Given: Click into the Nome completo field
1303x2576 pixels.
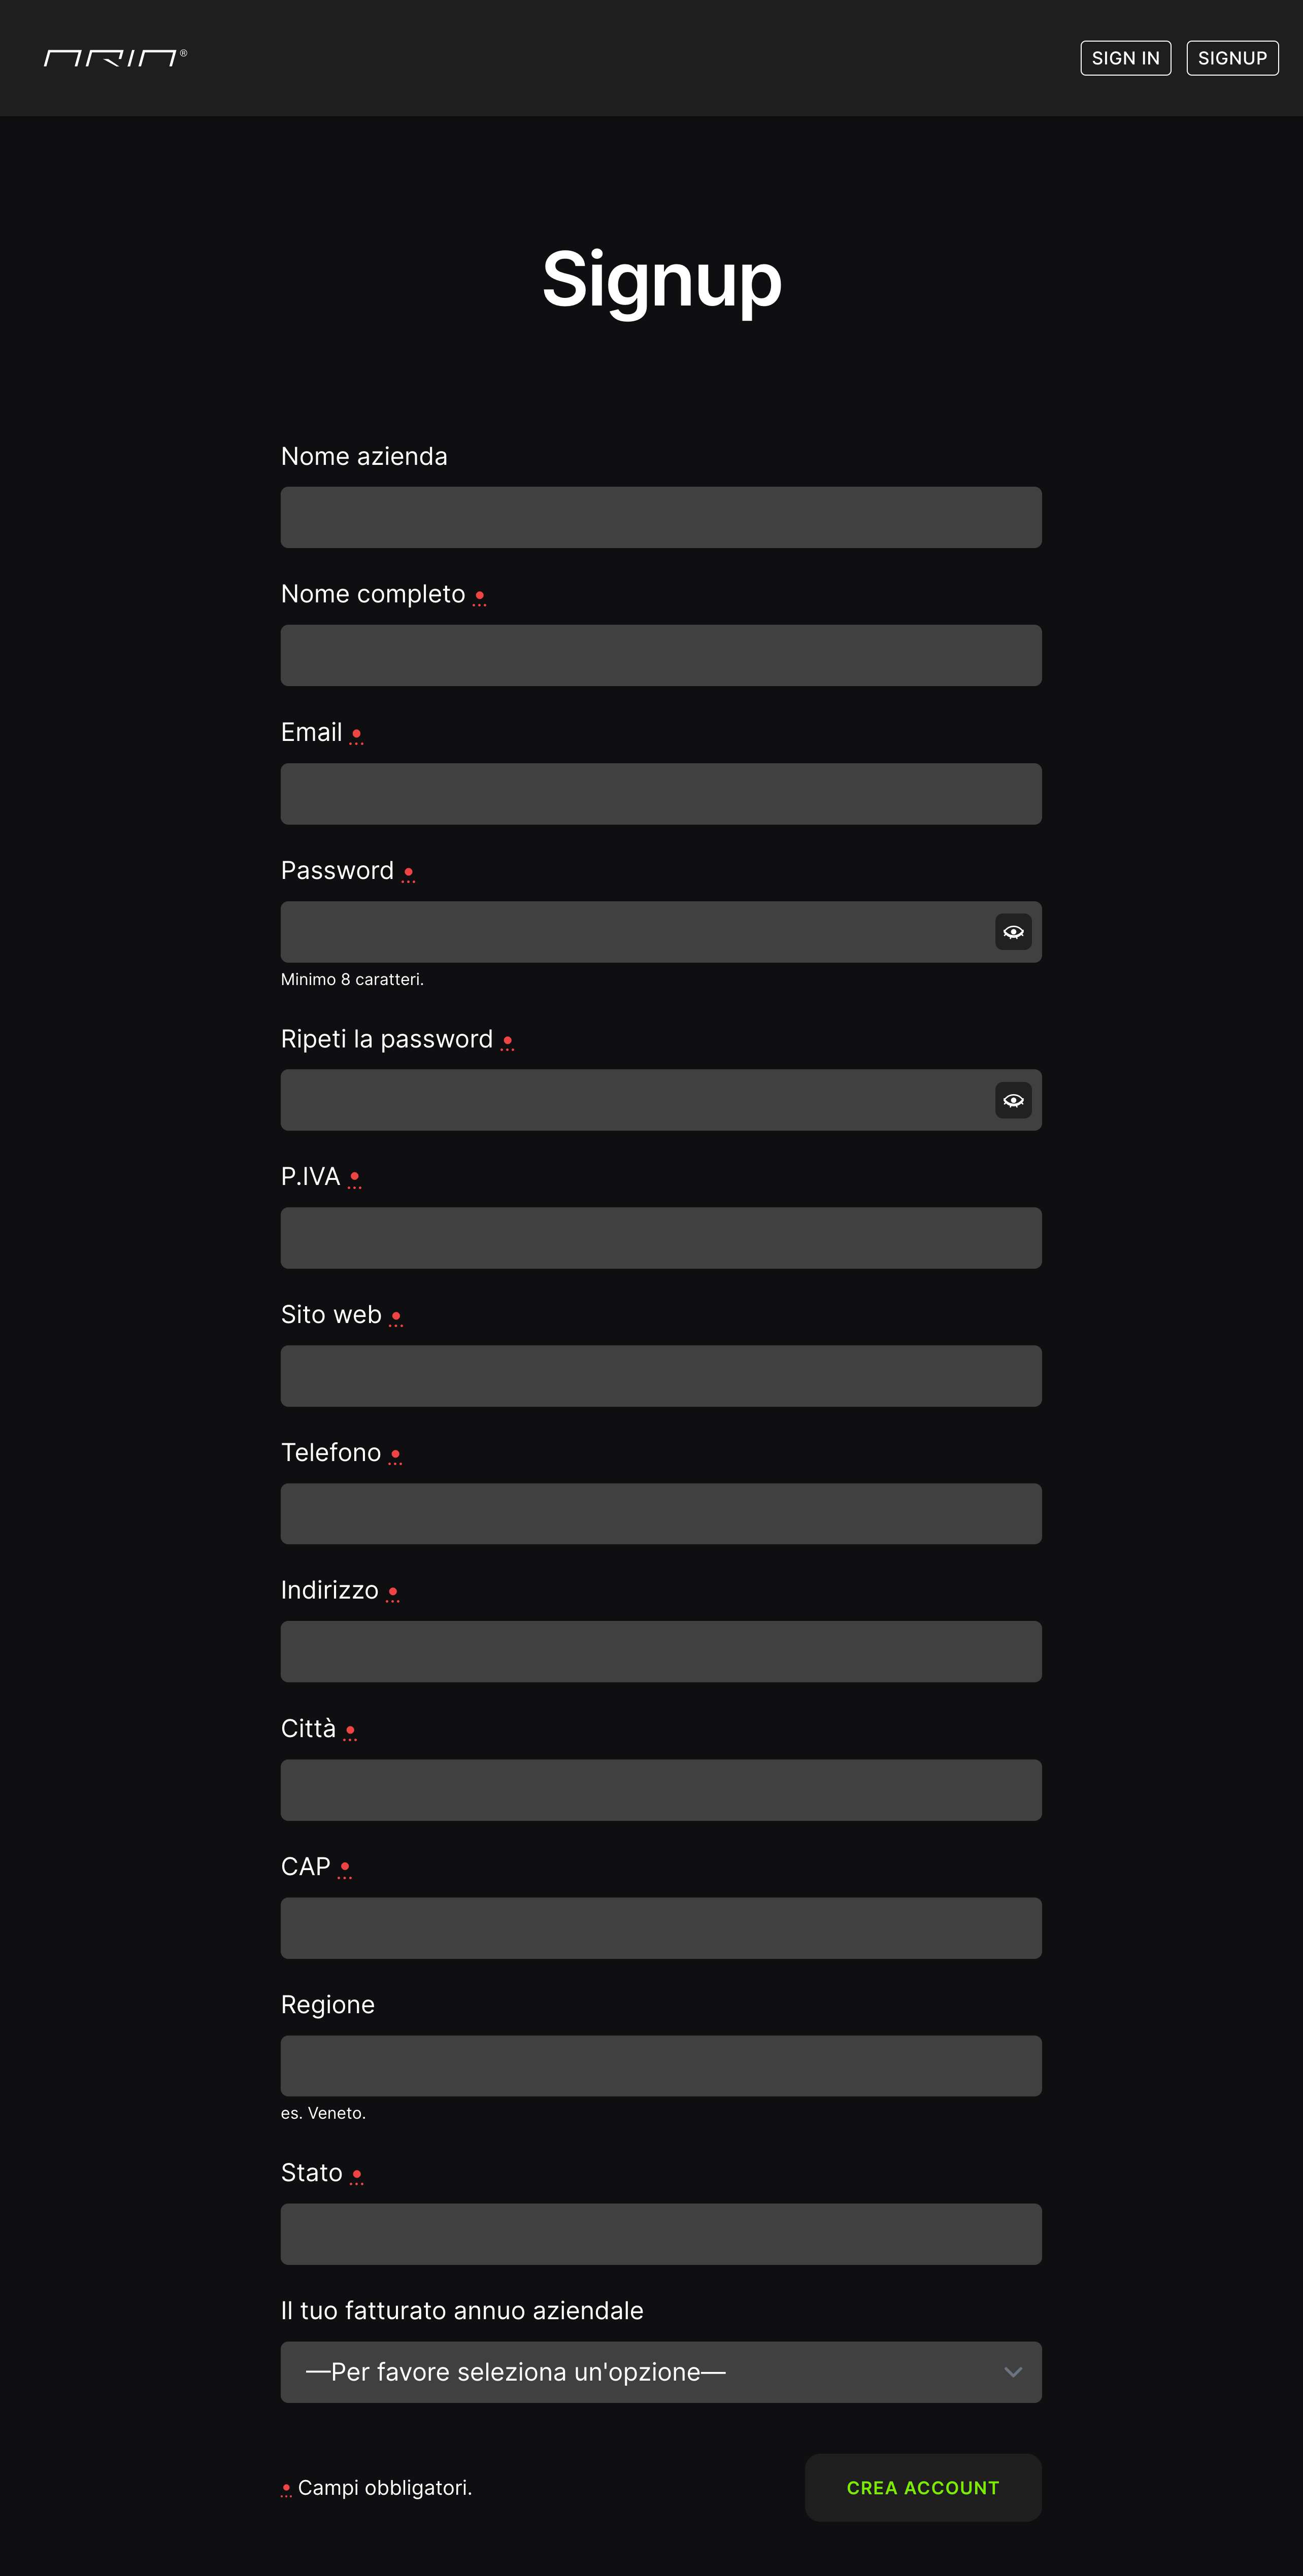Looking at the screenshot, I should (x=661, y=655).
